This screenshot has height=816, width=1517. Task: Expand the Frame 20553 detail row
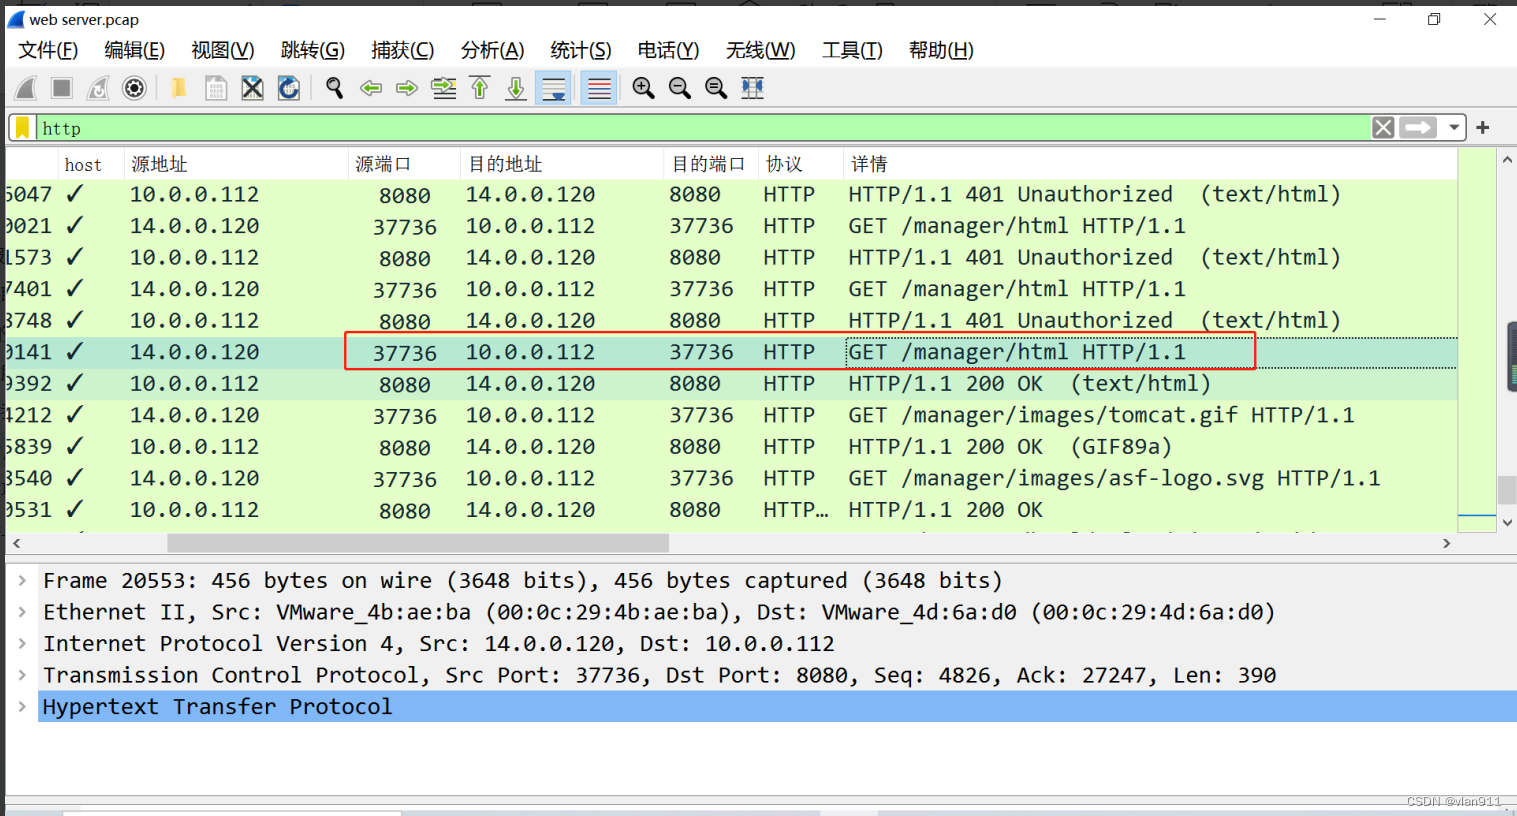(x=22, y=580)
